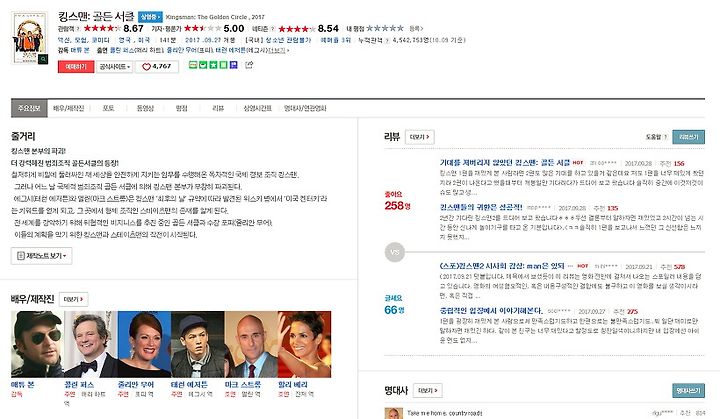720x419 pixels.
Task: Click the 글쎄요 66명 count
Action: click(x=394, y=310)
